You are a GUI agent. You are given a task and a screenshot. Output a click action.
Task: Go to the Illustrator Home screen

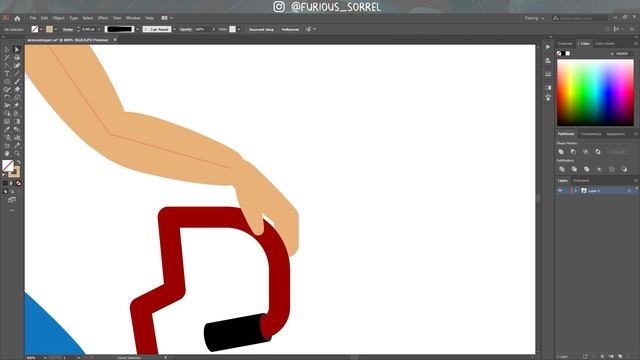17,18
